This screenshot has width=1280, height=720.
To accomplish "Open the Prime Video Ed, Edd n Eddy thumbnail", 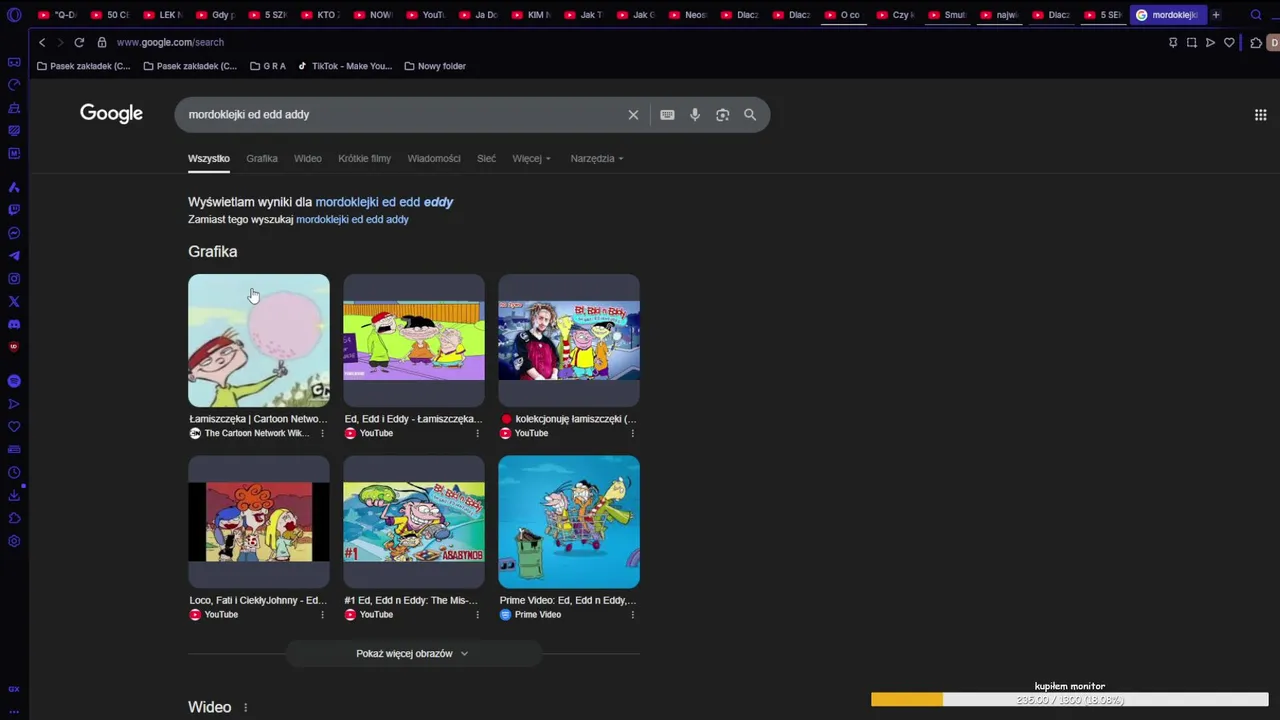I will pos(569,522).
